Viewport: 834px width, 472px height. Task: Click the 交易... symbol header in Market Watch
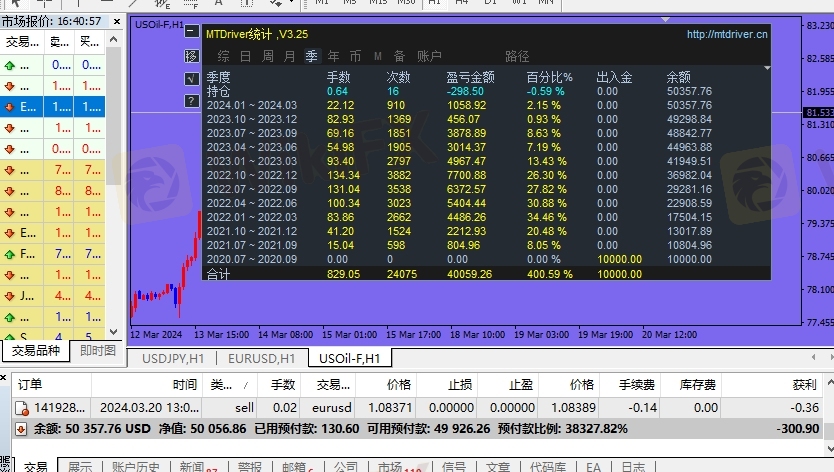21,41
